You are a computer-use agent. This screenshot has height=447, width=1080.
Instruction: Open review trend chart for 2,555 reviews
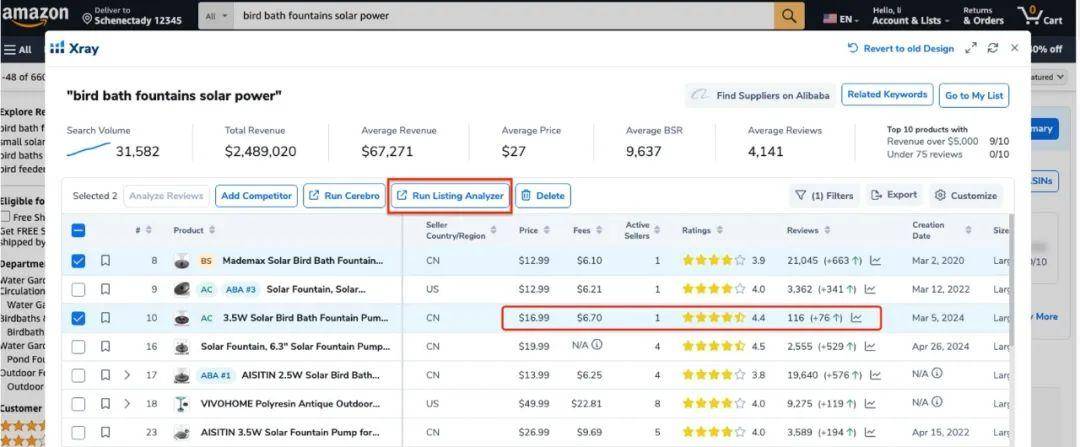tap(870, 346)
